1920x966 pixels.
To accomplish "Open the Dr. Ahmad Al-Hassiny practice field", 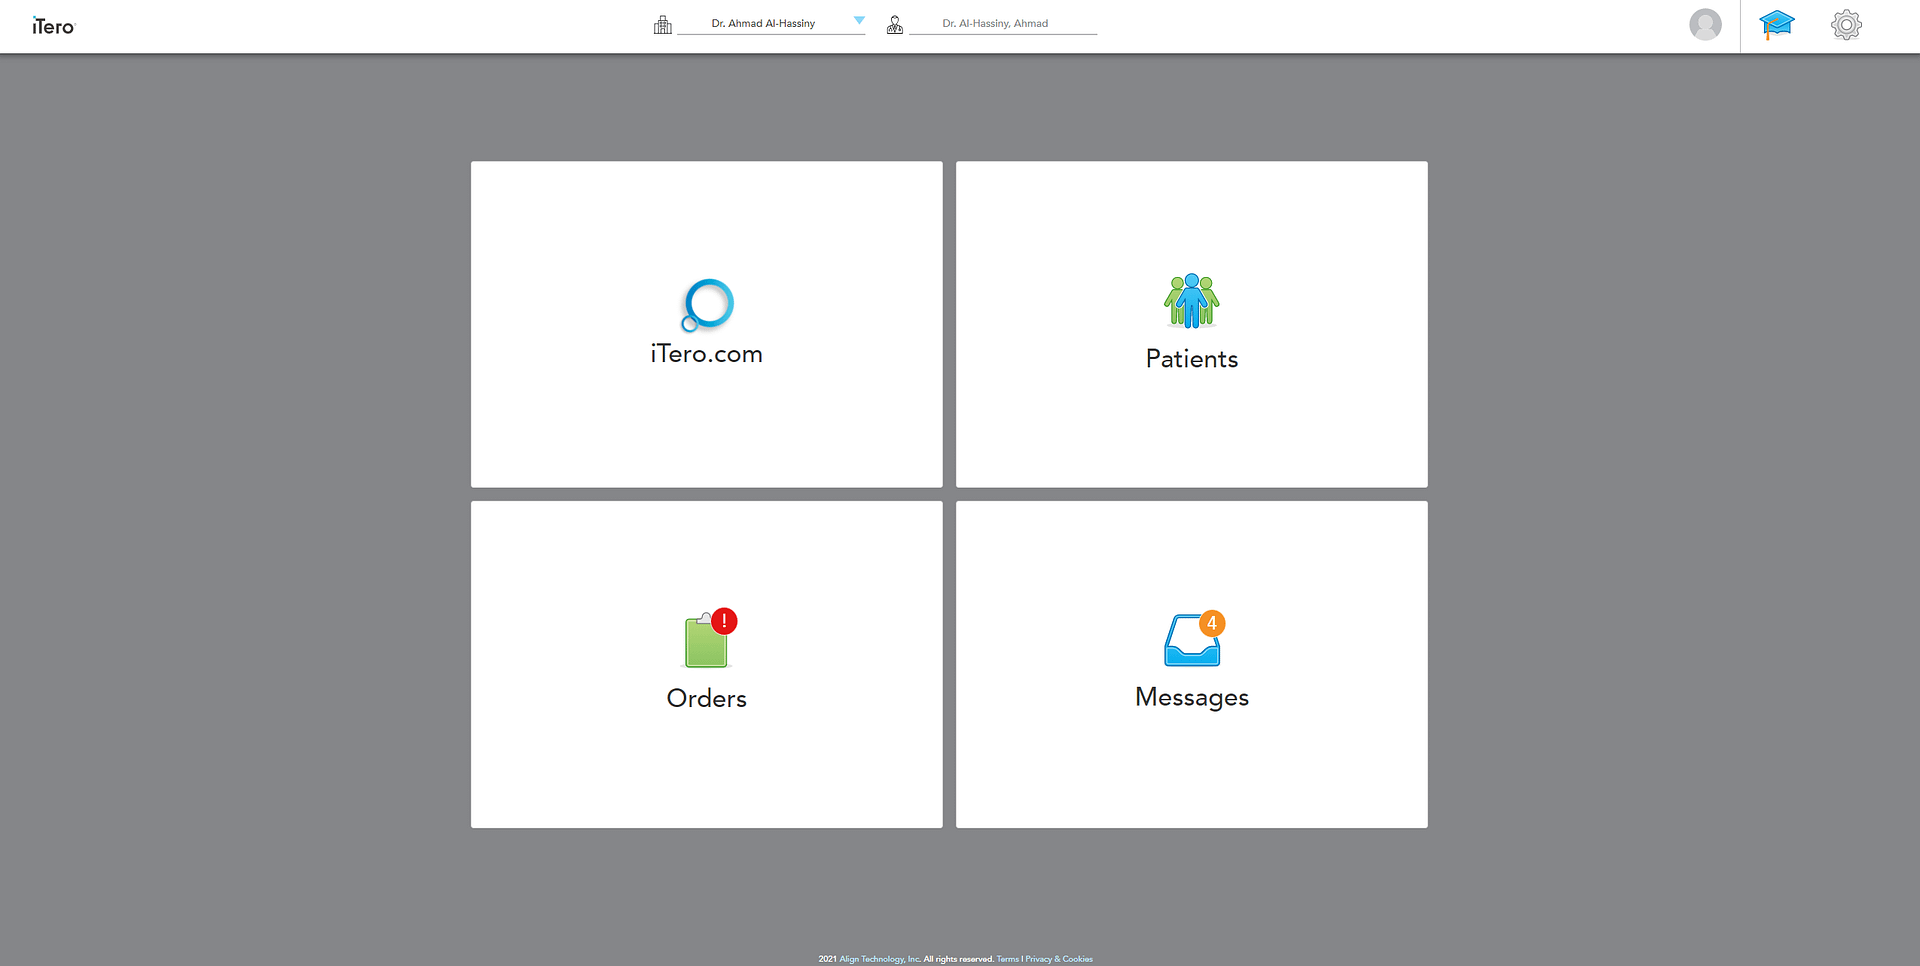I will [x=763, y=24].
